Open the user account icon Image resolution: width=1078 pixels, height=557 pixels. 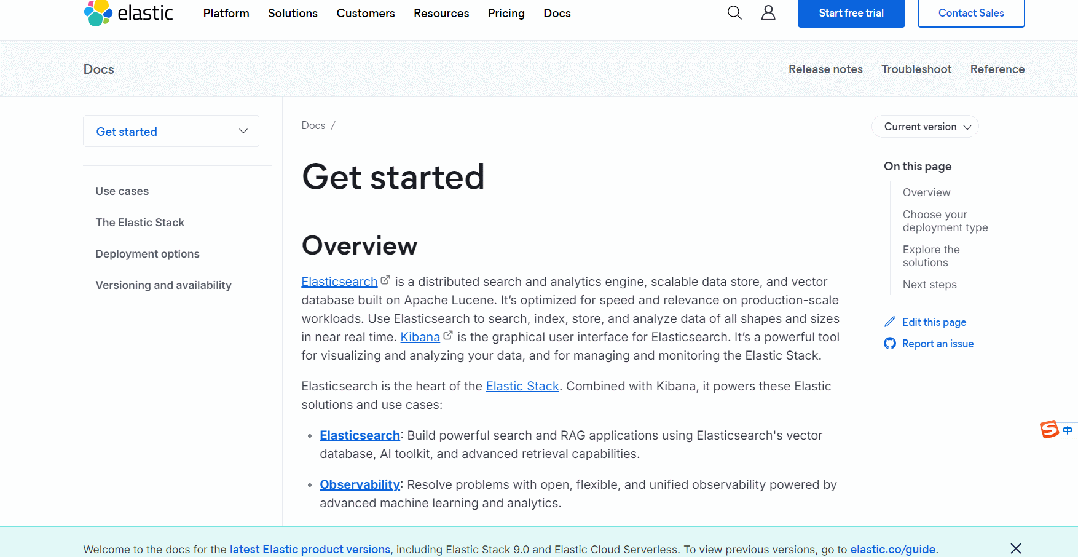tap(768, 13)
